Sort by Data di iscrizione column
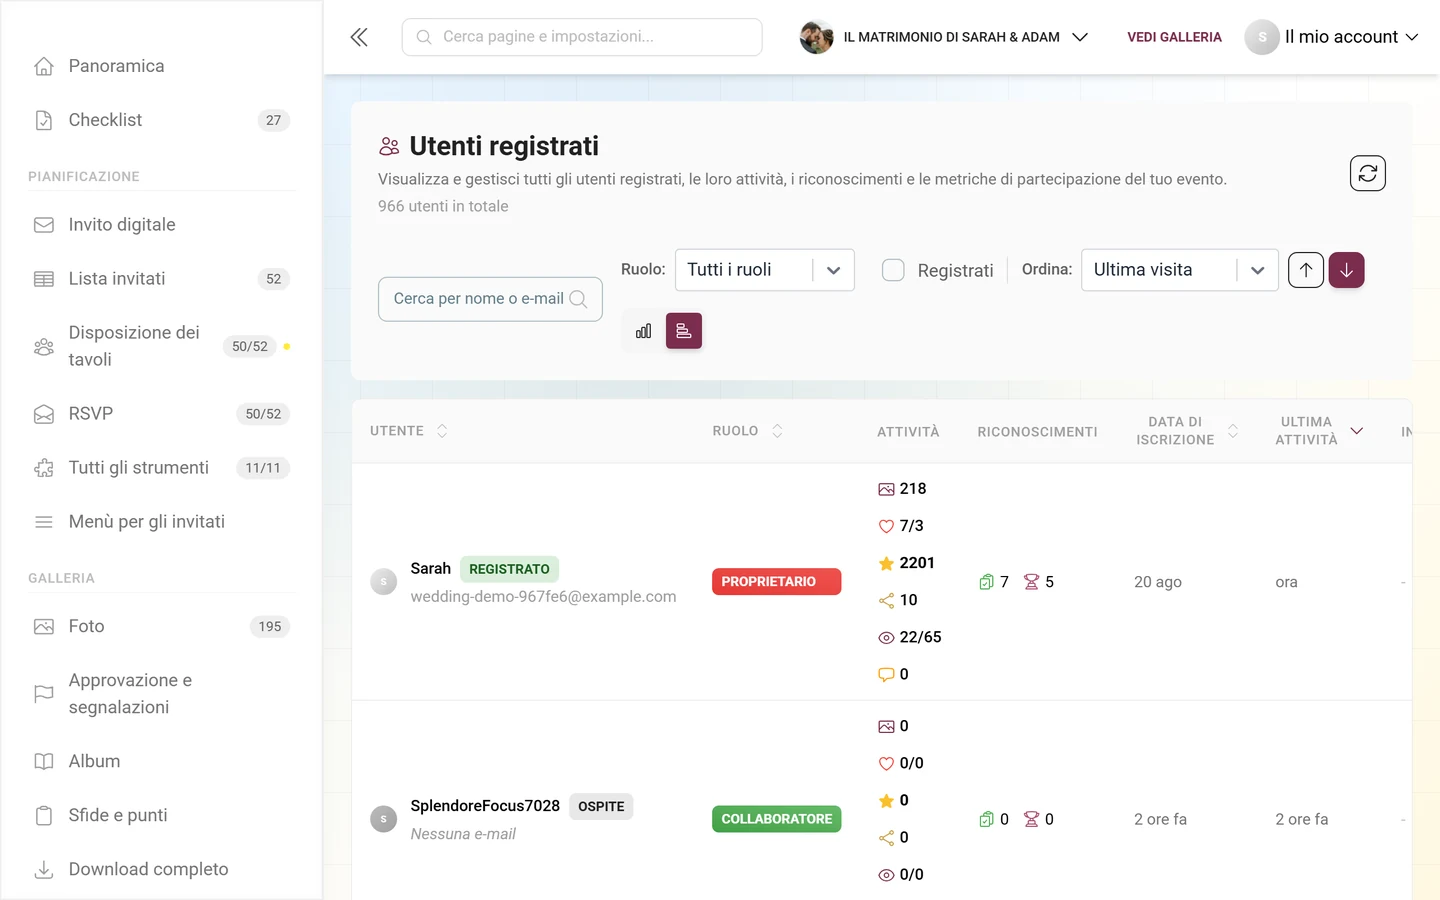This screenshot has height=900, width=1440. pyautogui.click(x=1187, y=431)
